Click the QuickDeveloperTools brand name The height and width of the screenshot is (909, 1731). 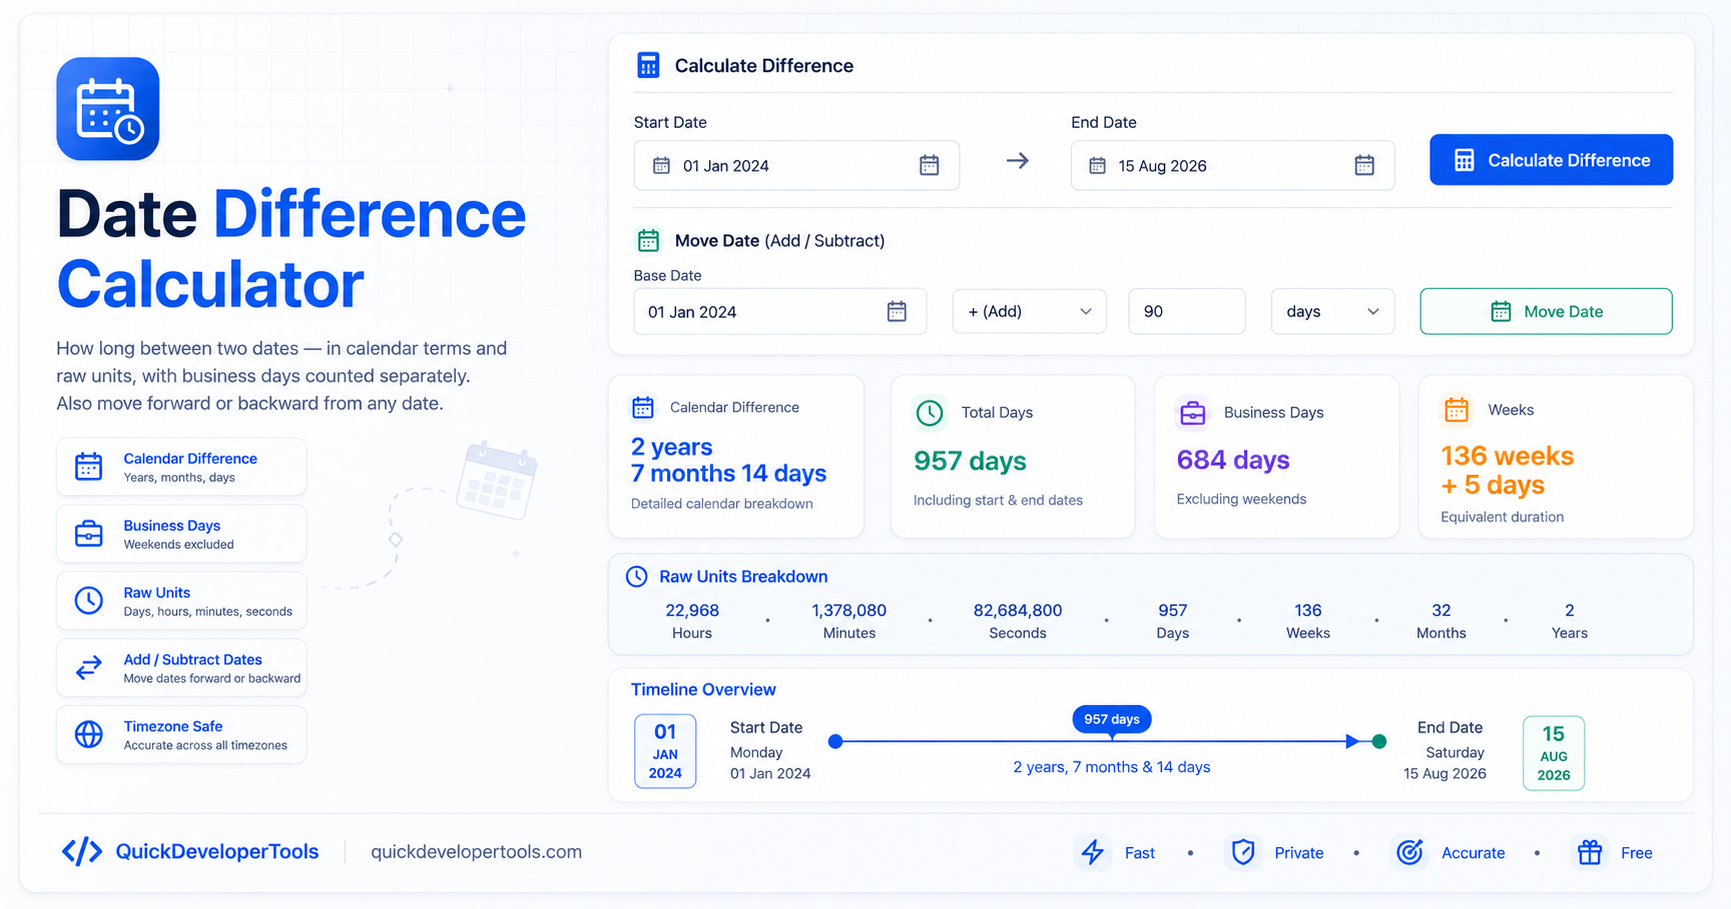217,852
